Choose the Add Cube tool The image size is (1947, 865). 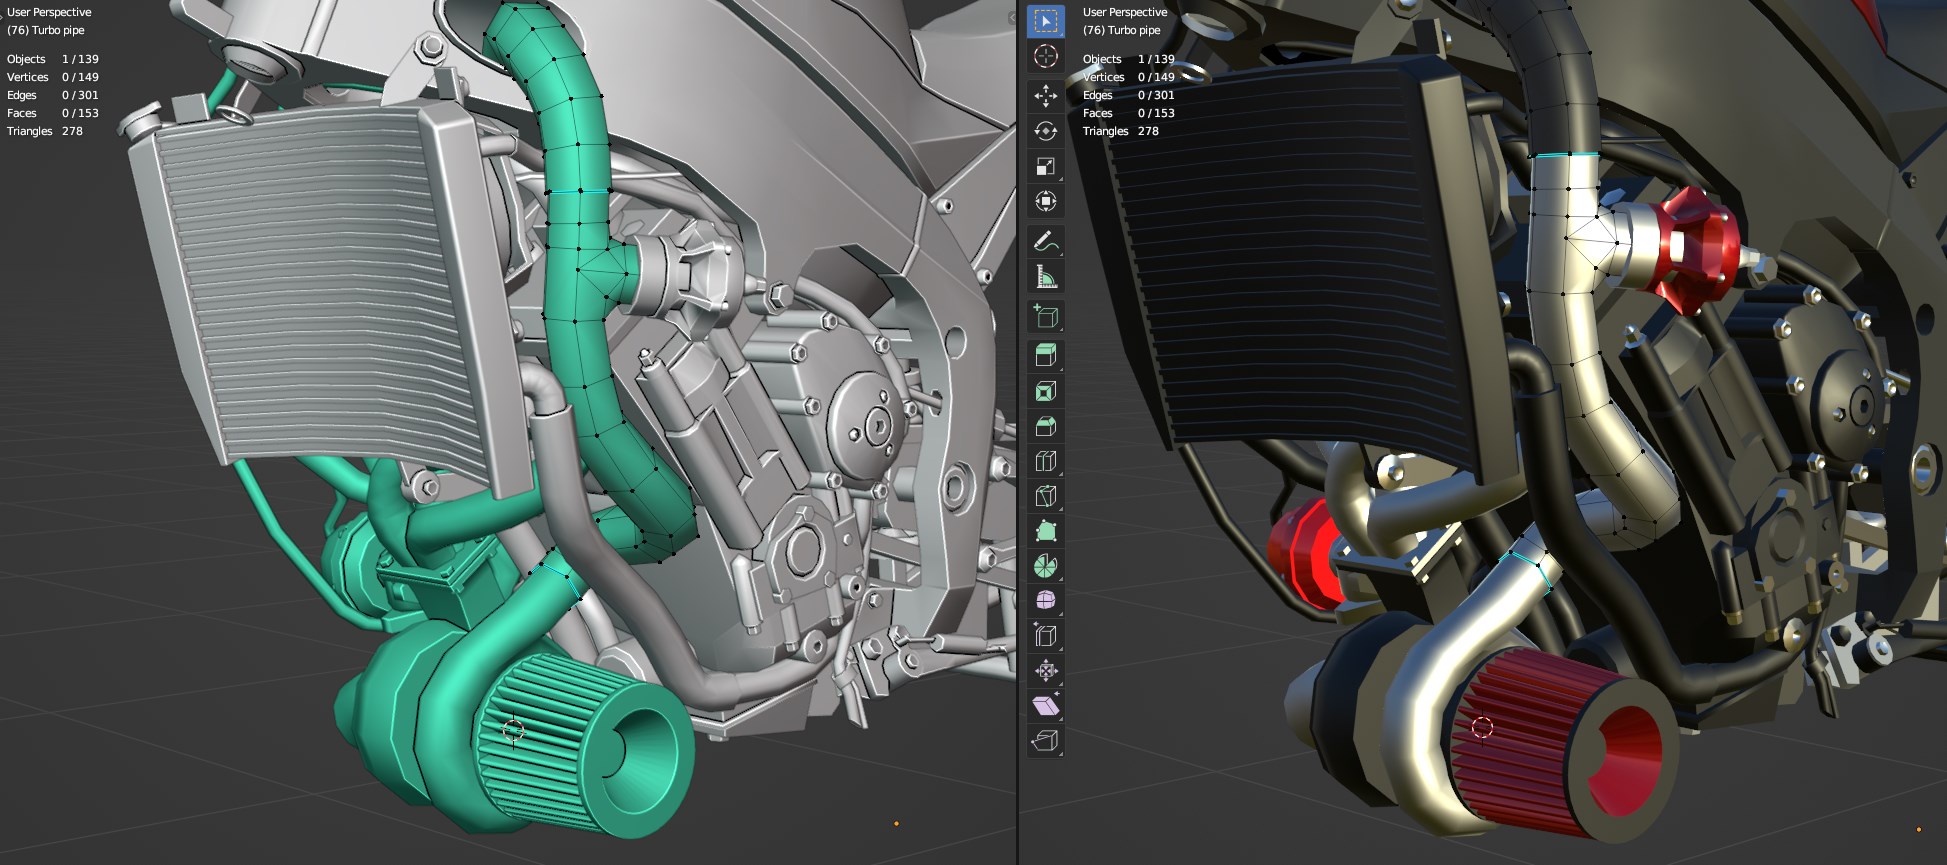(1045, 316)
